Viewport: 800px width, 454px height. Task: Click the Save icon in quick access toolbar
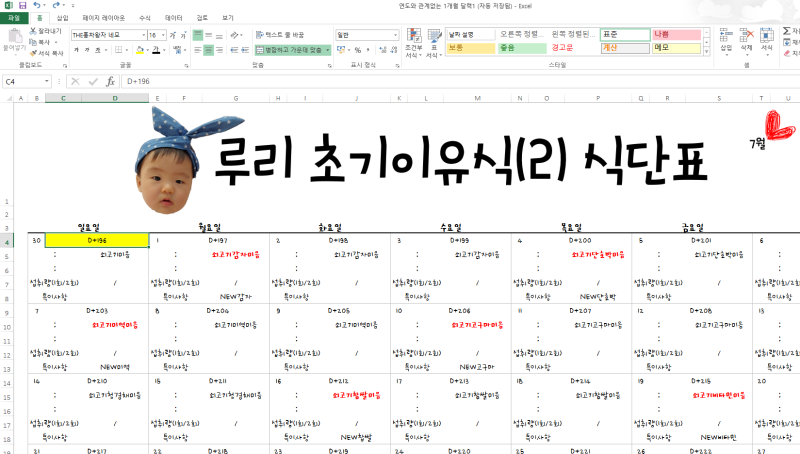(x=22, y=6)
